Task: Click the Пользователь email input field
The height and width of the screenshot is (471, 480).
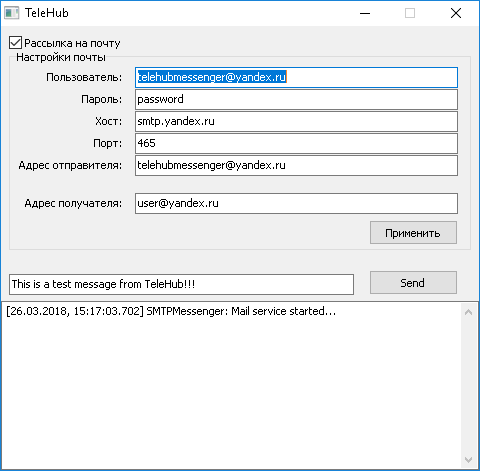Action: tap(296, 77)
